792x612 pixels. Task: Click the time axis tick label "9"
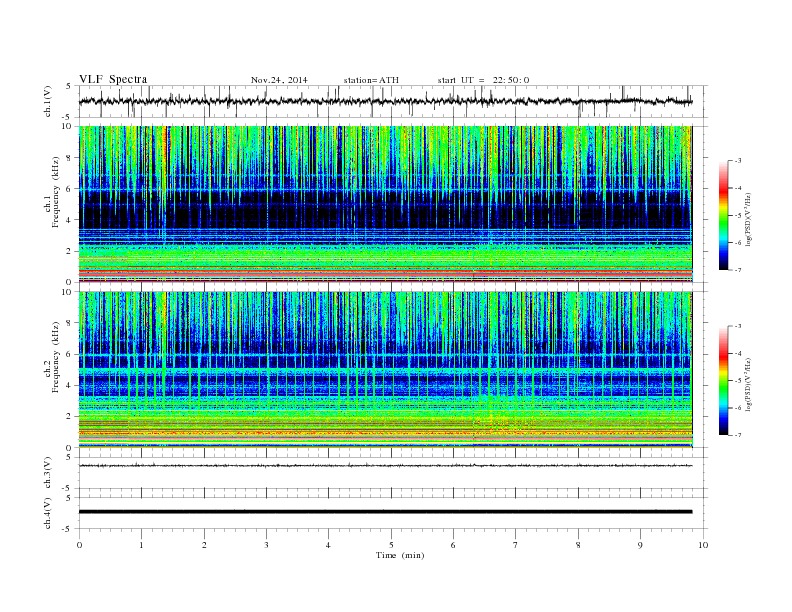point(640,545)
